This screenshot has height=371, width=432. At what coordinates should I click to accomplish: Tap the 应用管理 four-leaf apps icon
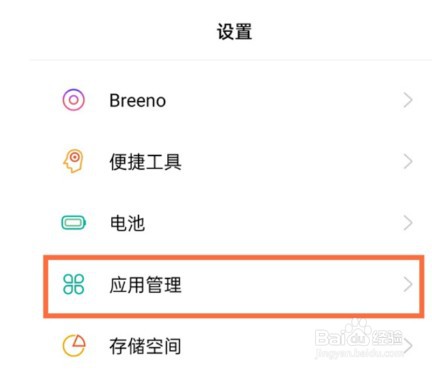coord(74,284)
